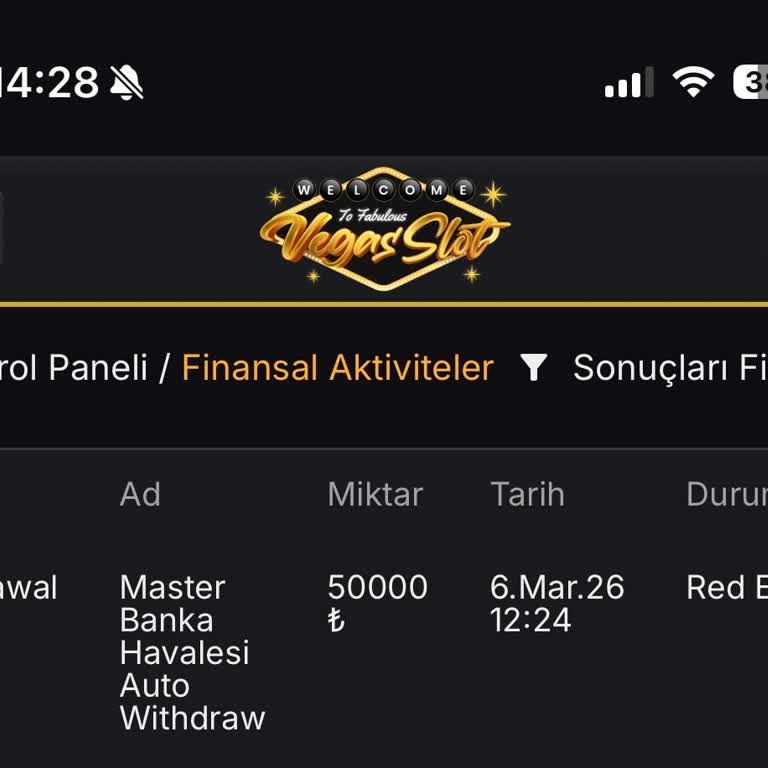
Task: Open the Sonuçları filter option
Action: tap(670, 368)
